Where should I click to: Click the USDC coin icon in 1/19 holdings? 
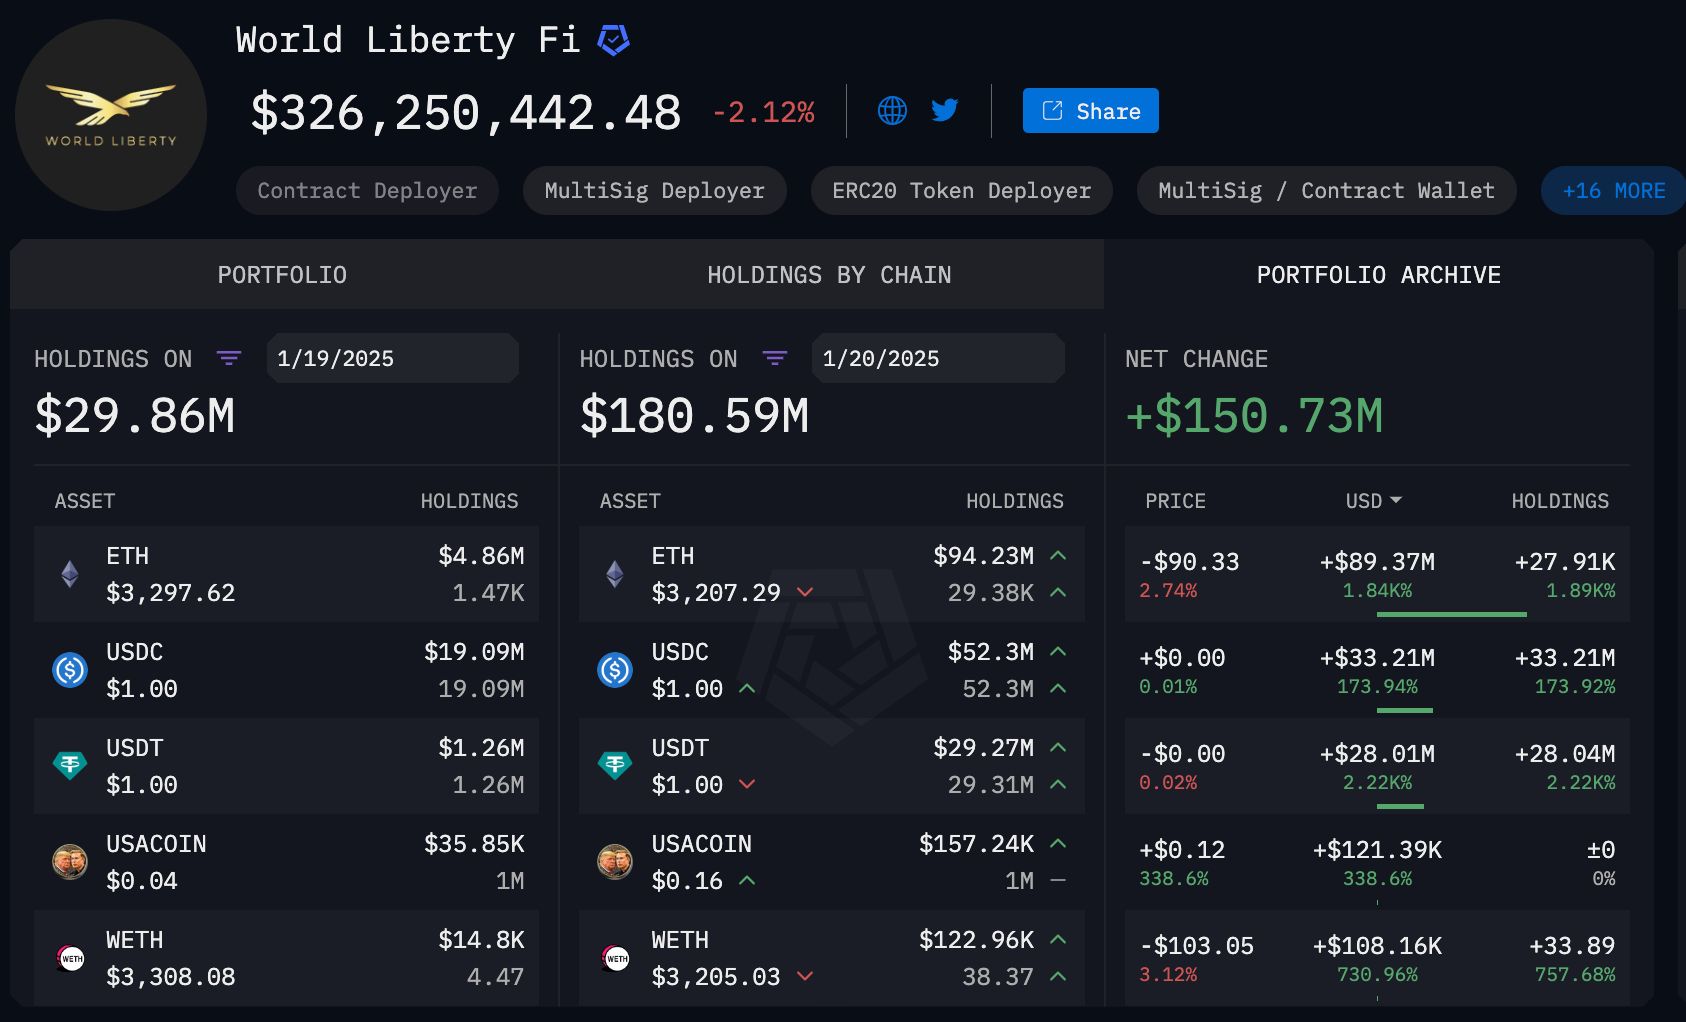(x=70, y=669)
